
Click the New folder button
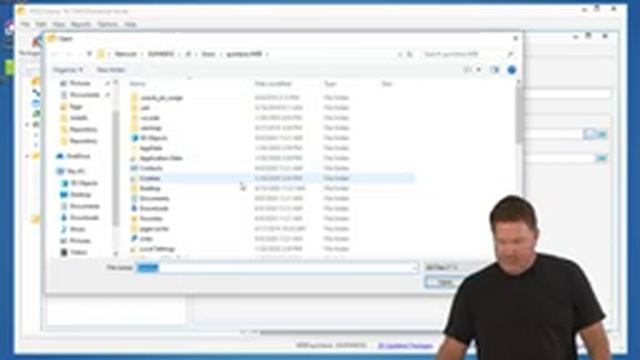click(x=111, y=70)
